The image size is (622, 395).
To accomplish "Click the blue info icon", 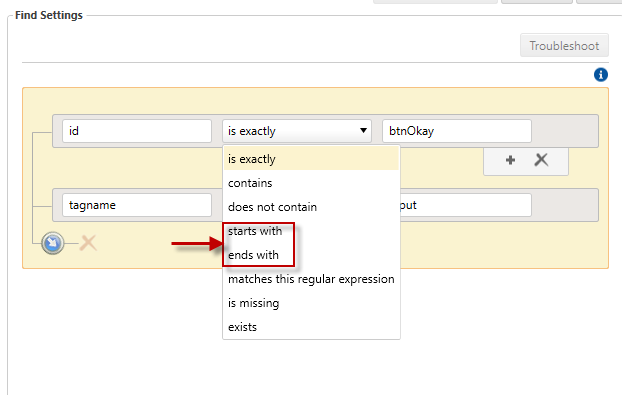I will coord(601,75).
